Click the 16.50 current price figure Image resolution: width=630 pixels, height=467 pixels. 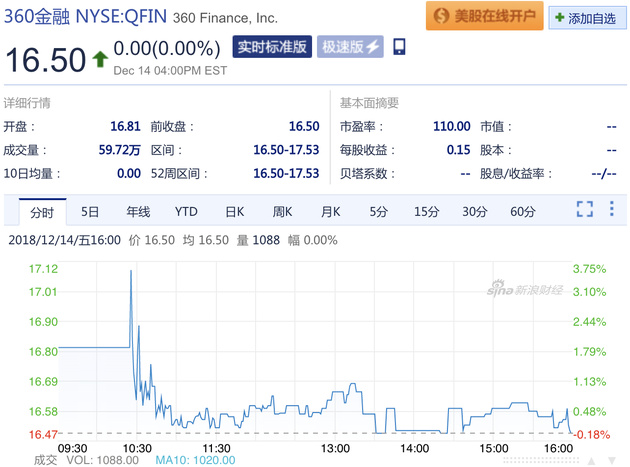point(45,60)
